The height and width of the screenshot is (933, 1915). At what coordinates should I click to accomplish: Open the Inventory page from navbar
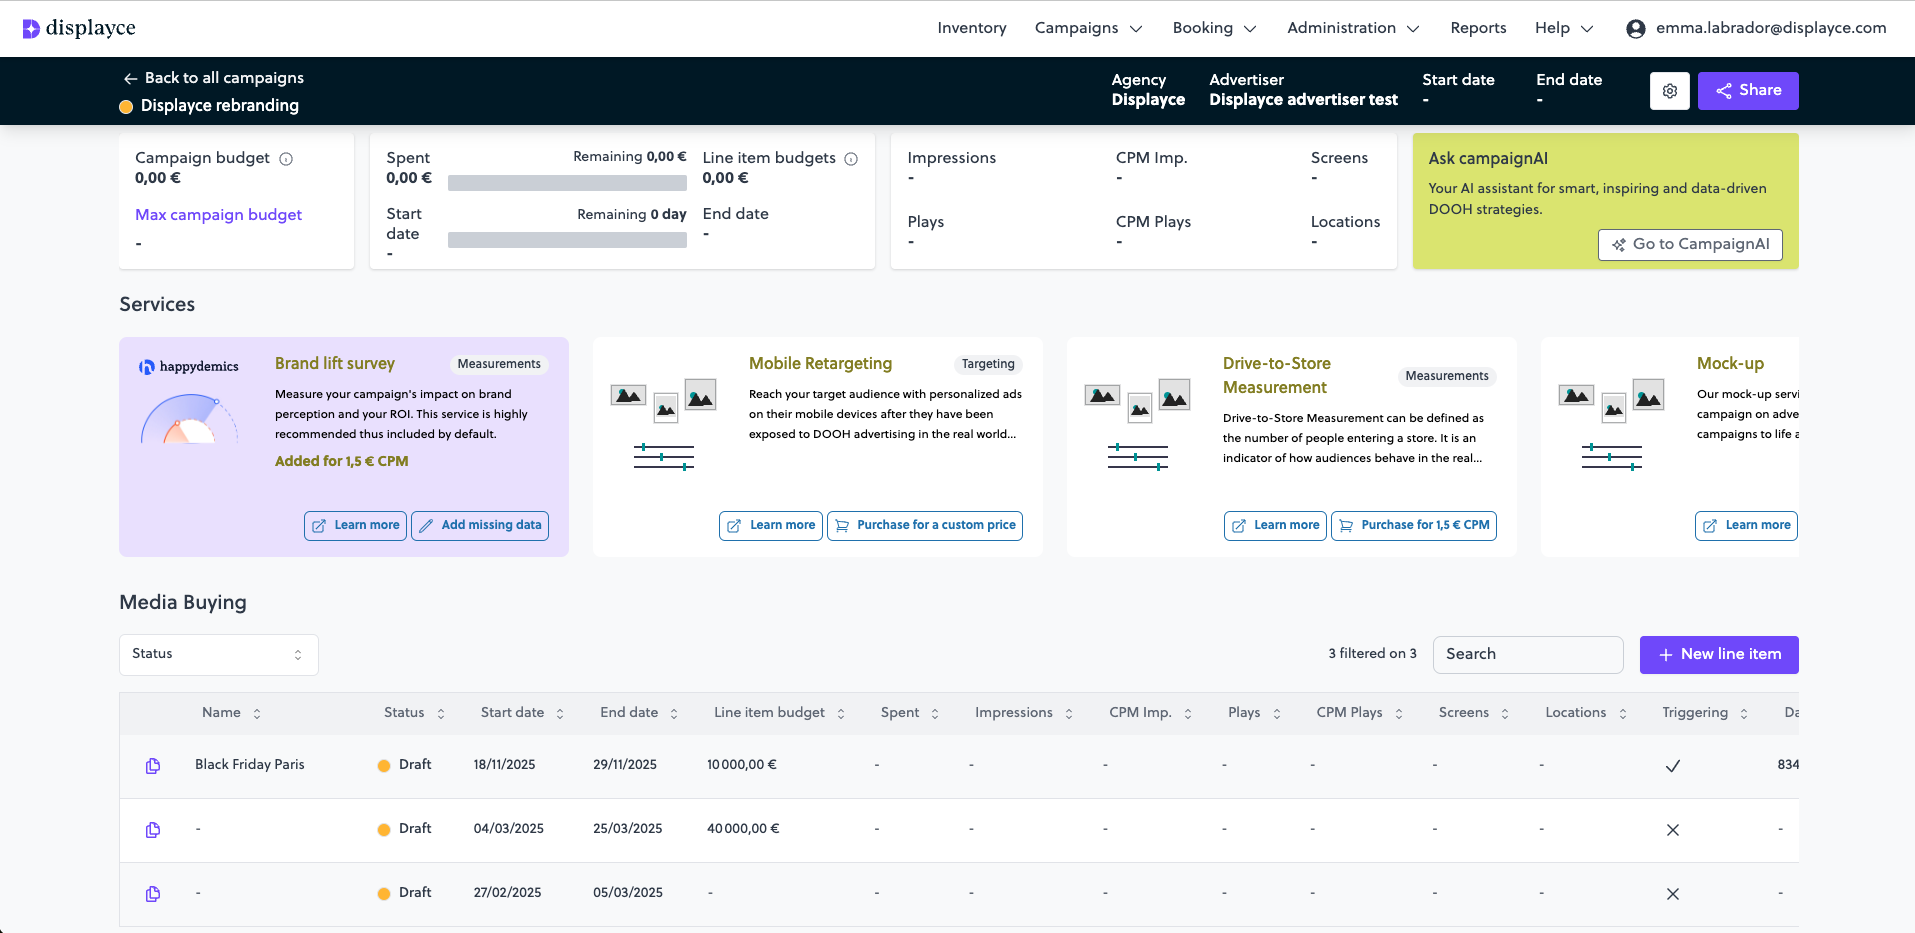[971, 28]
